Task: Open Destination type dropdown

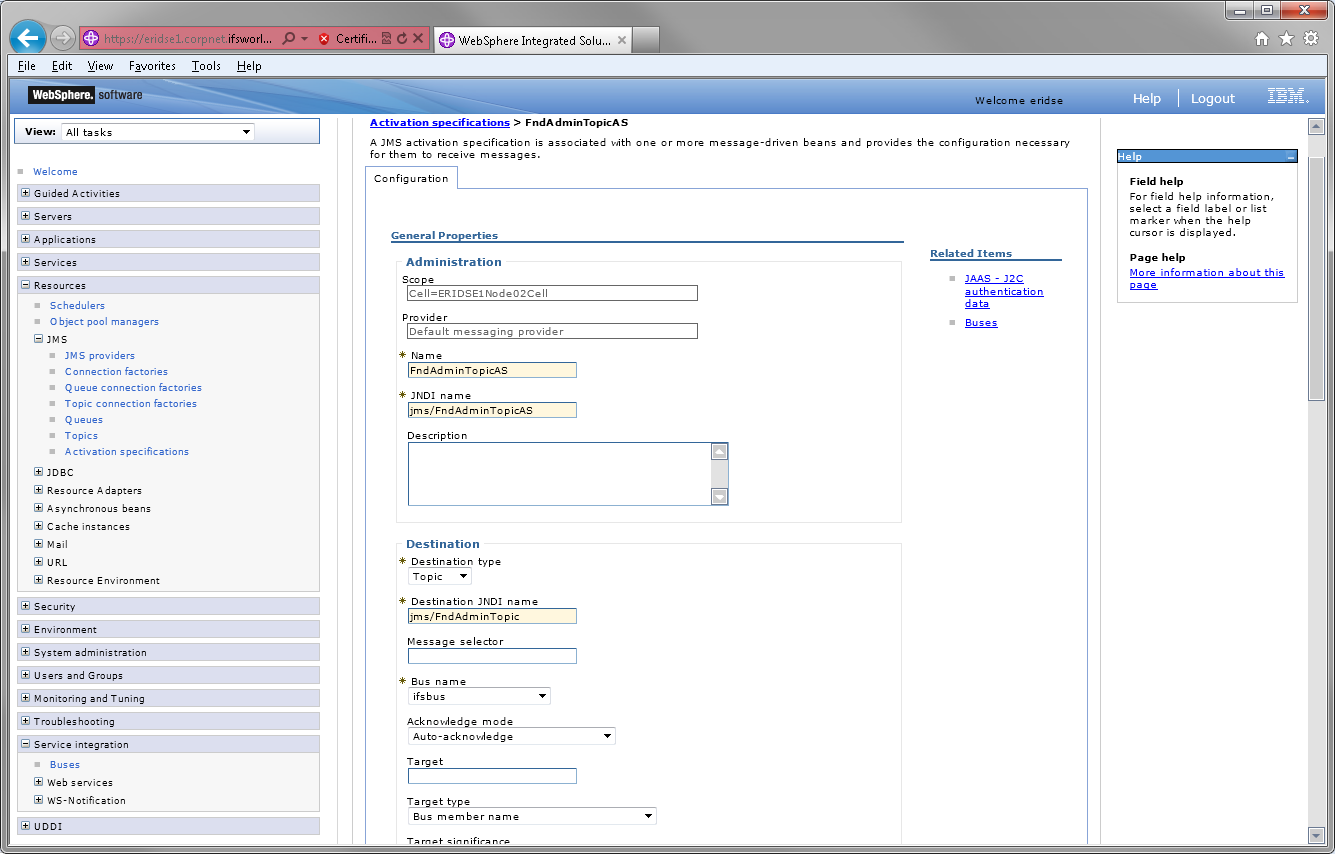Action: pyautogui.click(x=440, y=576)
